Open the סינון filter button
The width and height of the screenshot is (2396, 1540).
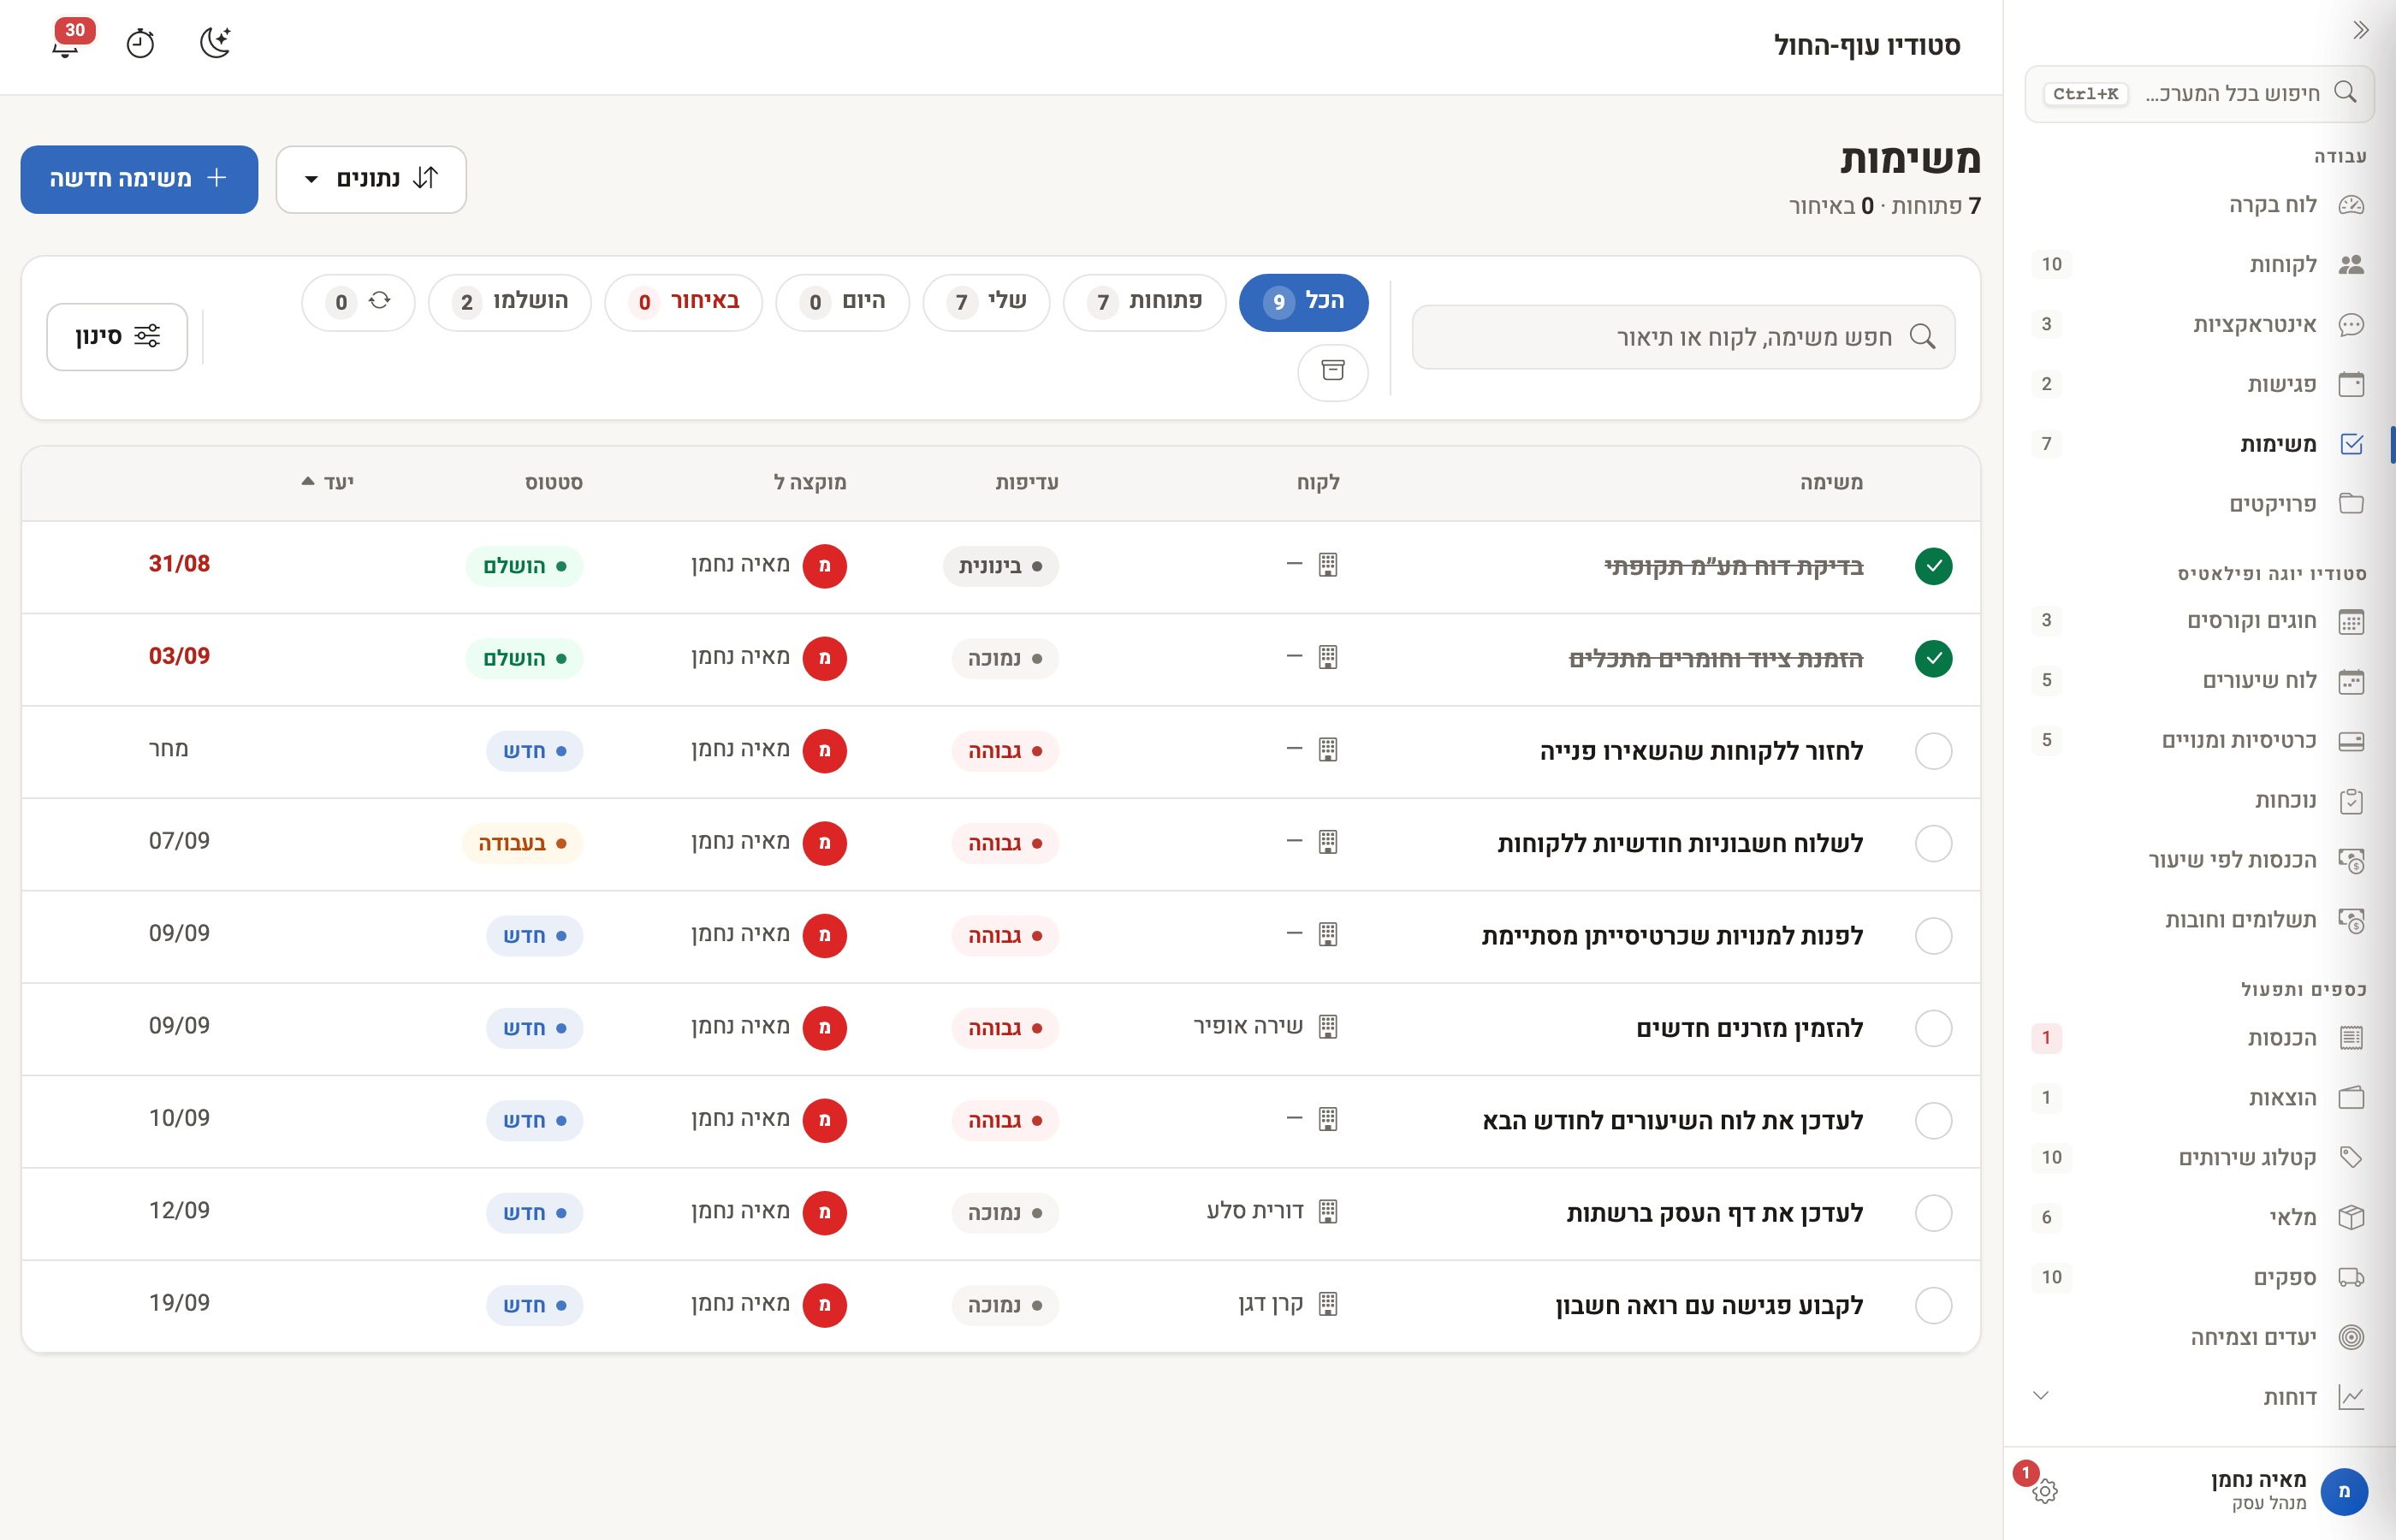pyautogui.click(x=117, y=337)
